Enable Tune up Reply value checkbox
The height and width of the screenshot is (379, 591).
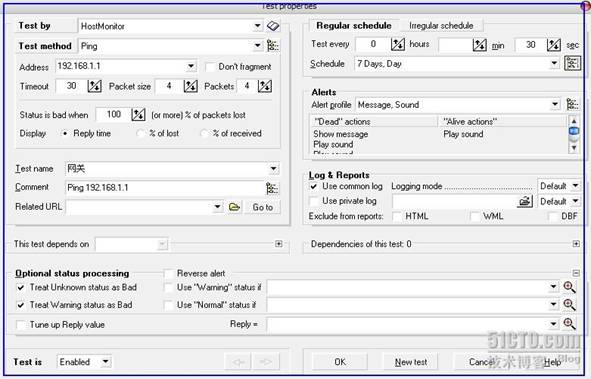(x=21, y=325)
